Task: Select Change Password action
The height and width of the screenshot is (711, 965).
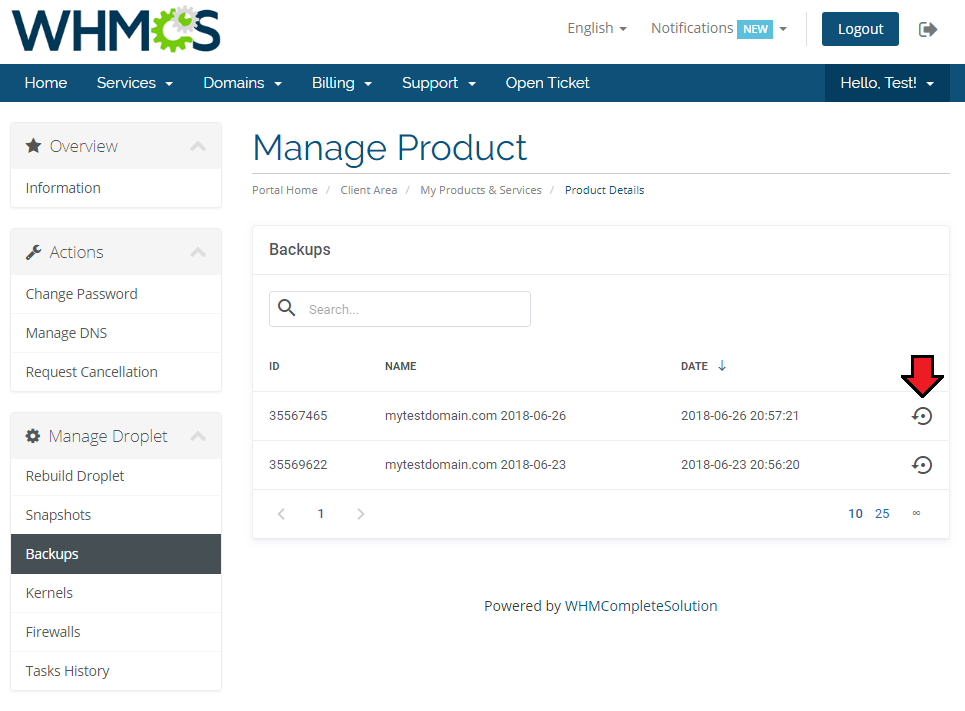Action: pos(116,294)
